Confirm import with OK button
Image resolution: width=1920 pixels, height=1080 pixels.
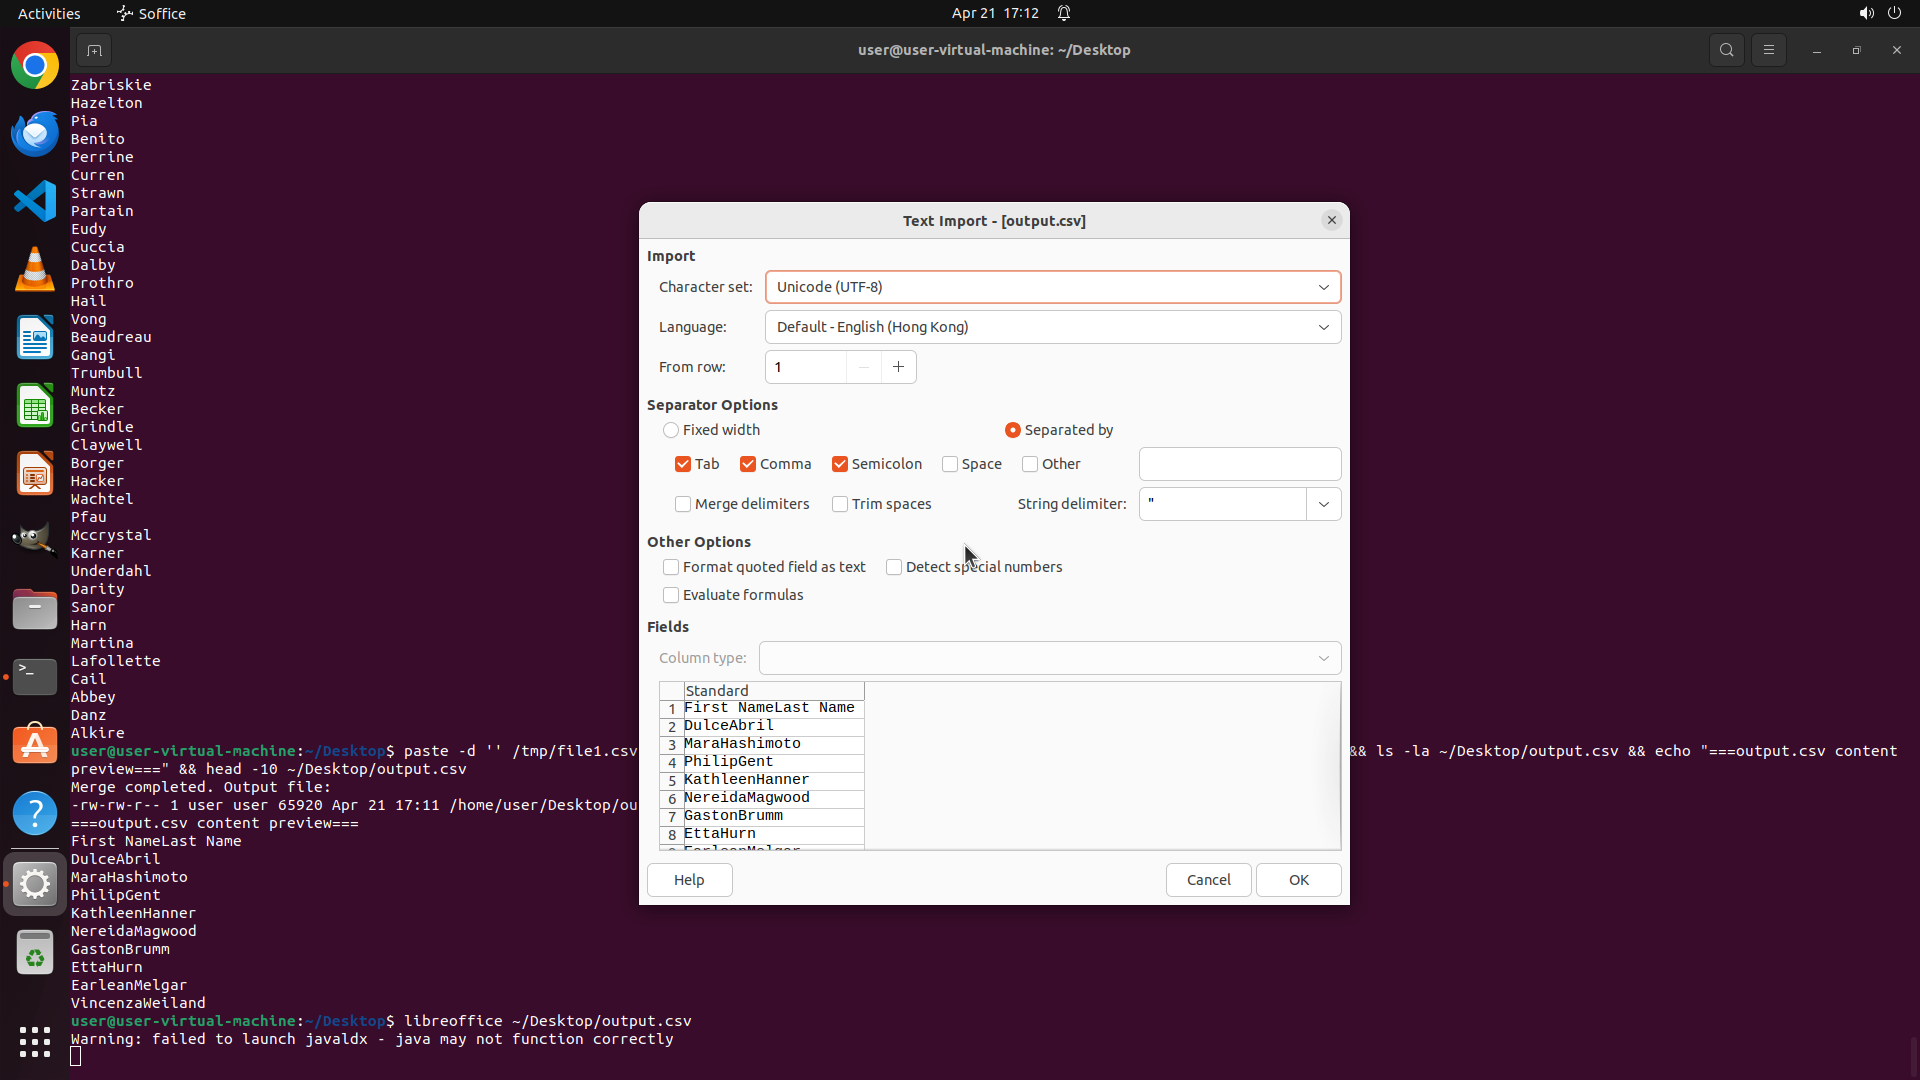[x=1298, y=880]
